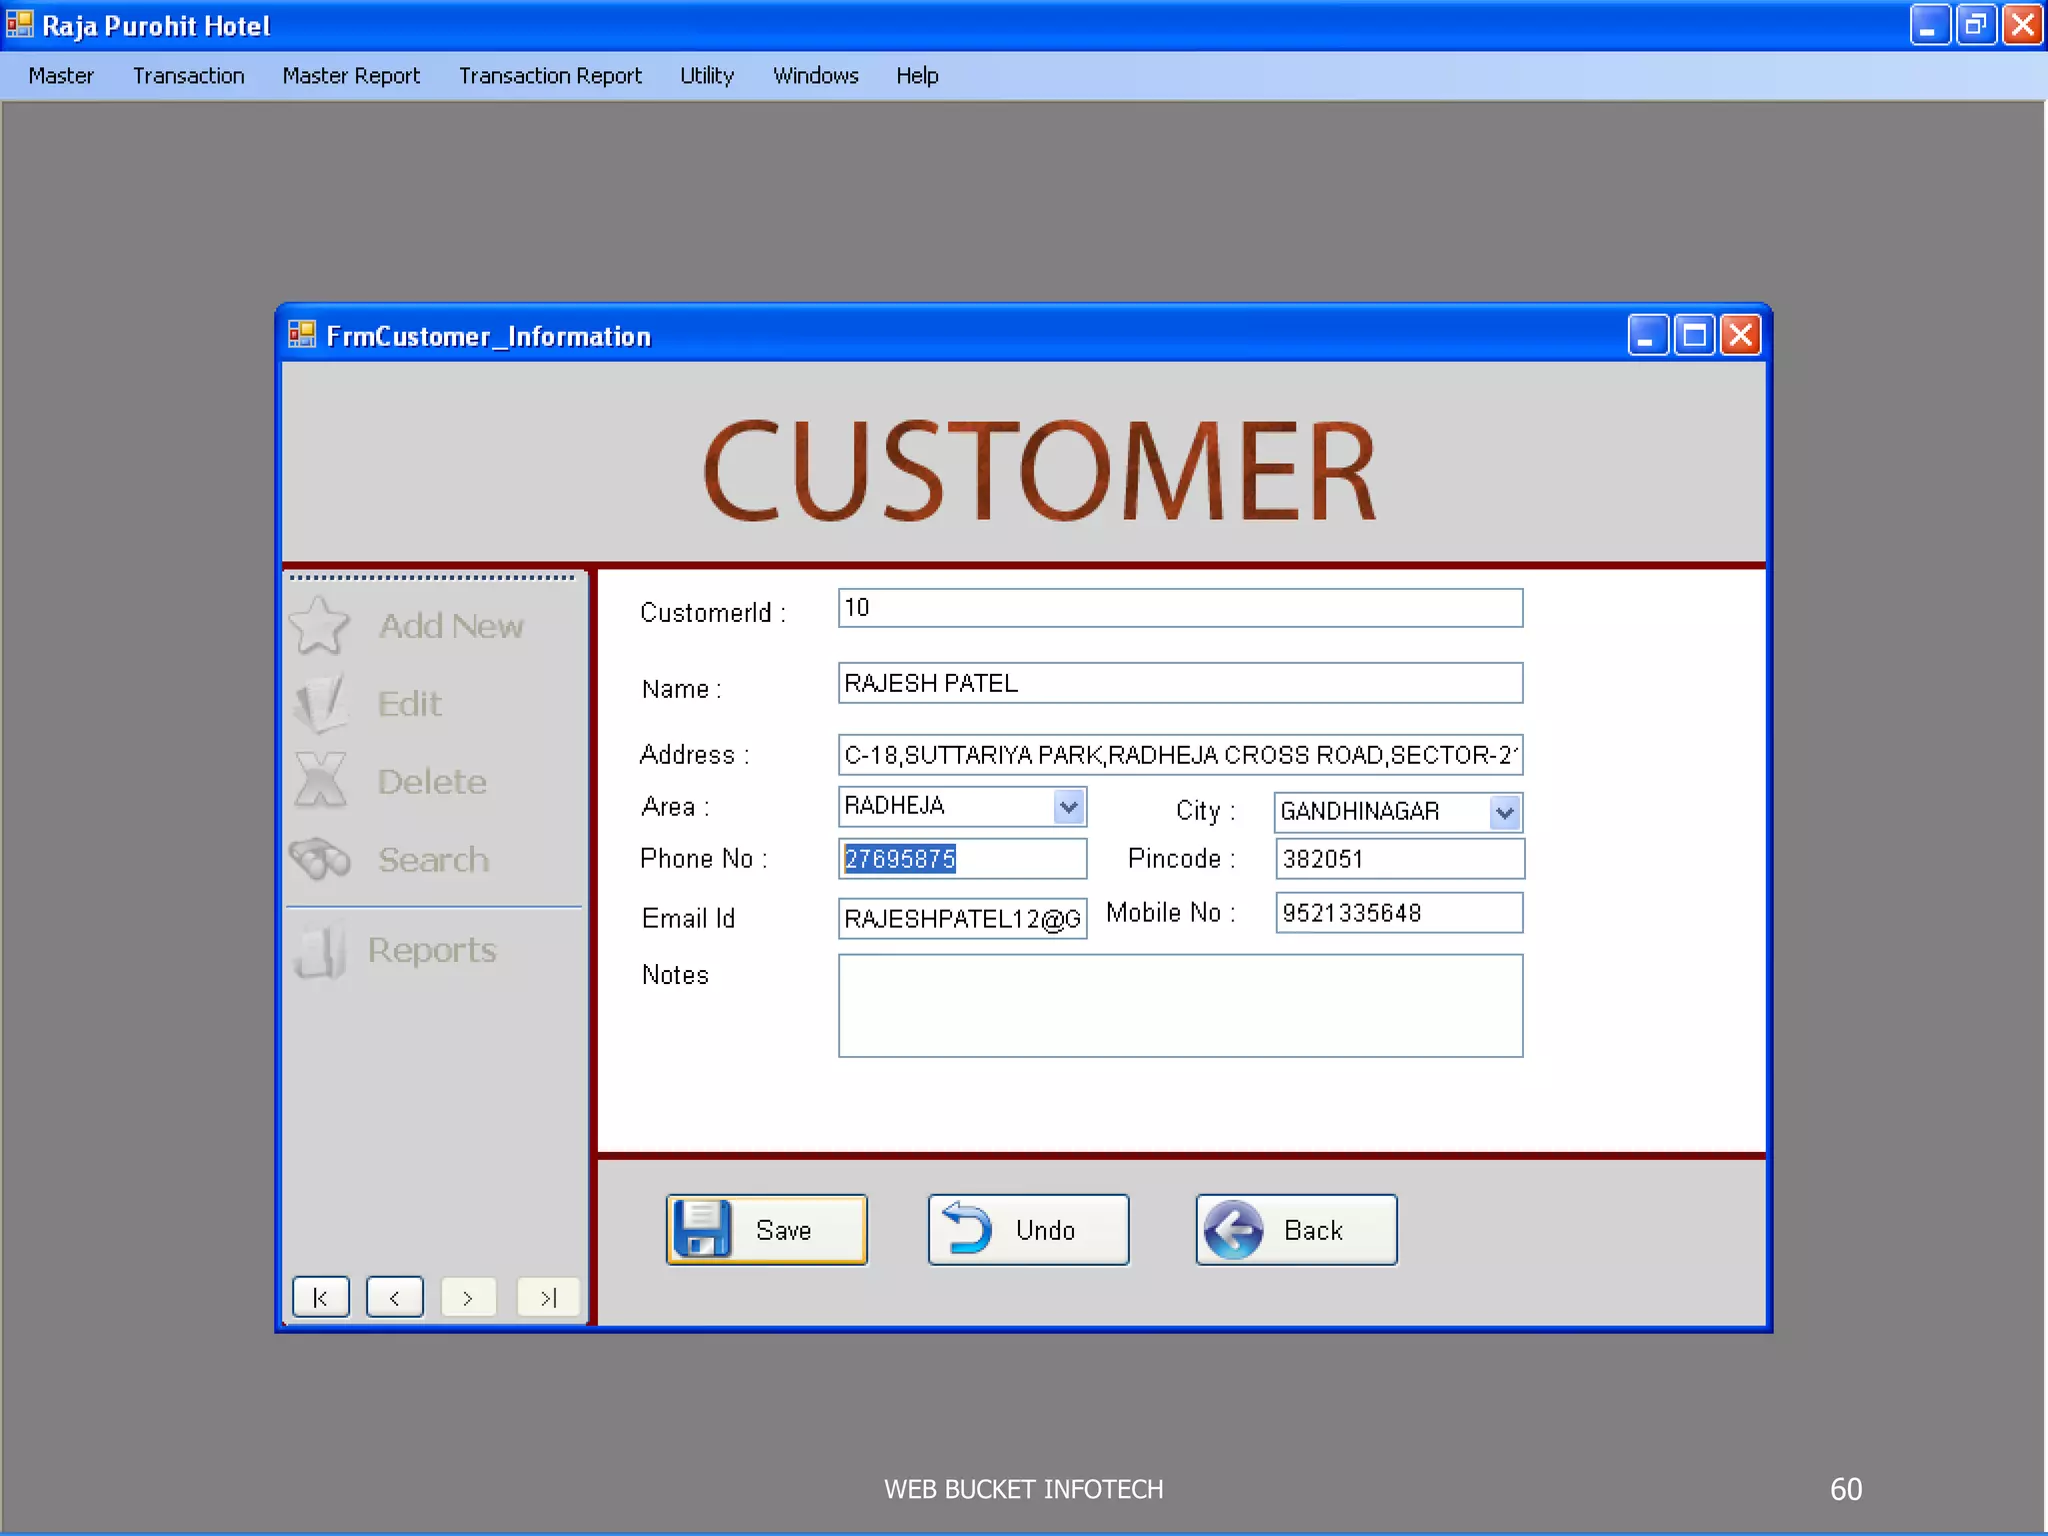Click the Delete label in sidebar
Image resolution: width=2048 pixels, height=1536 pixels.
click(x=432, y=782)
